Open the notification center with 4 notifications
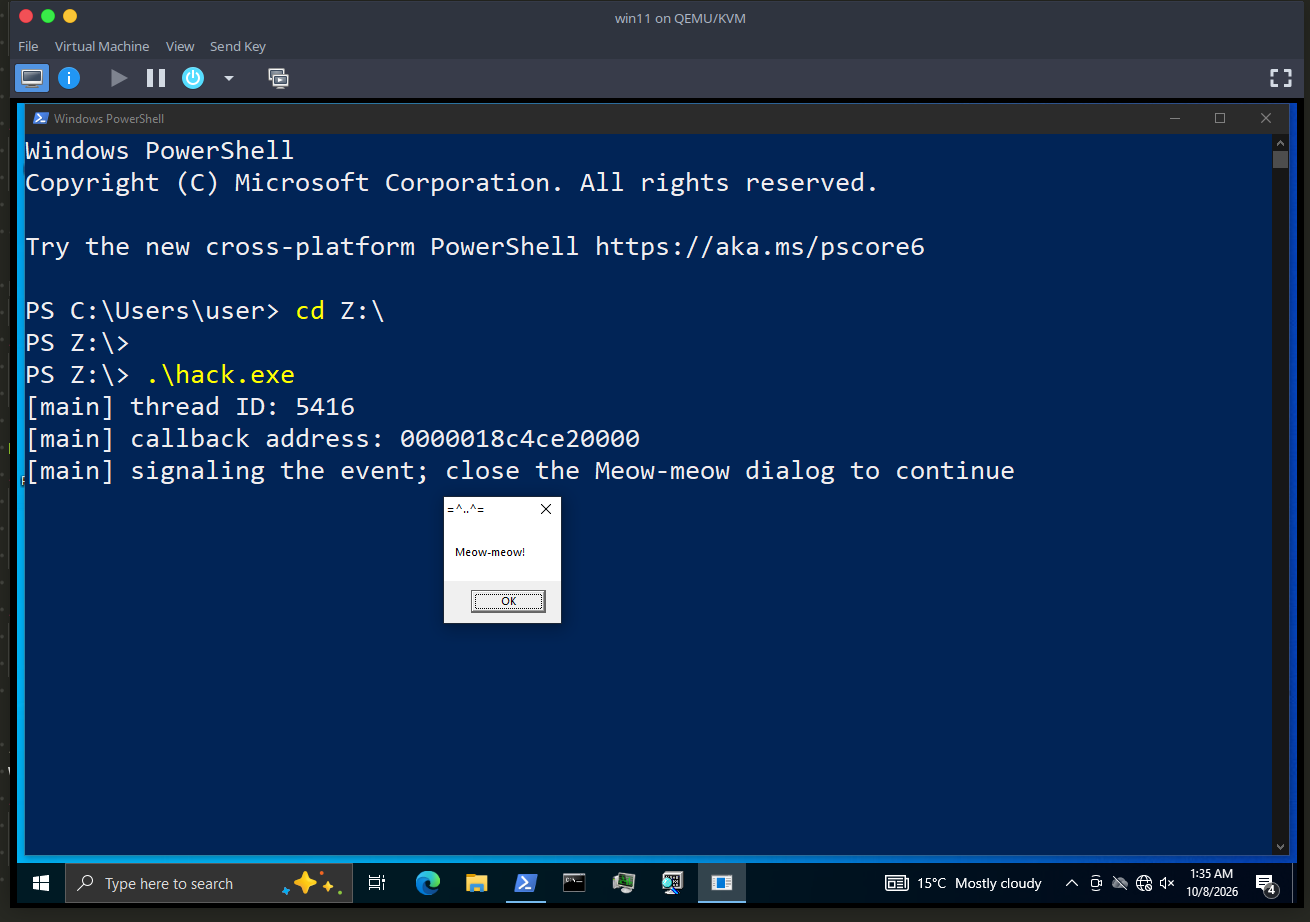 [1267, 883]
